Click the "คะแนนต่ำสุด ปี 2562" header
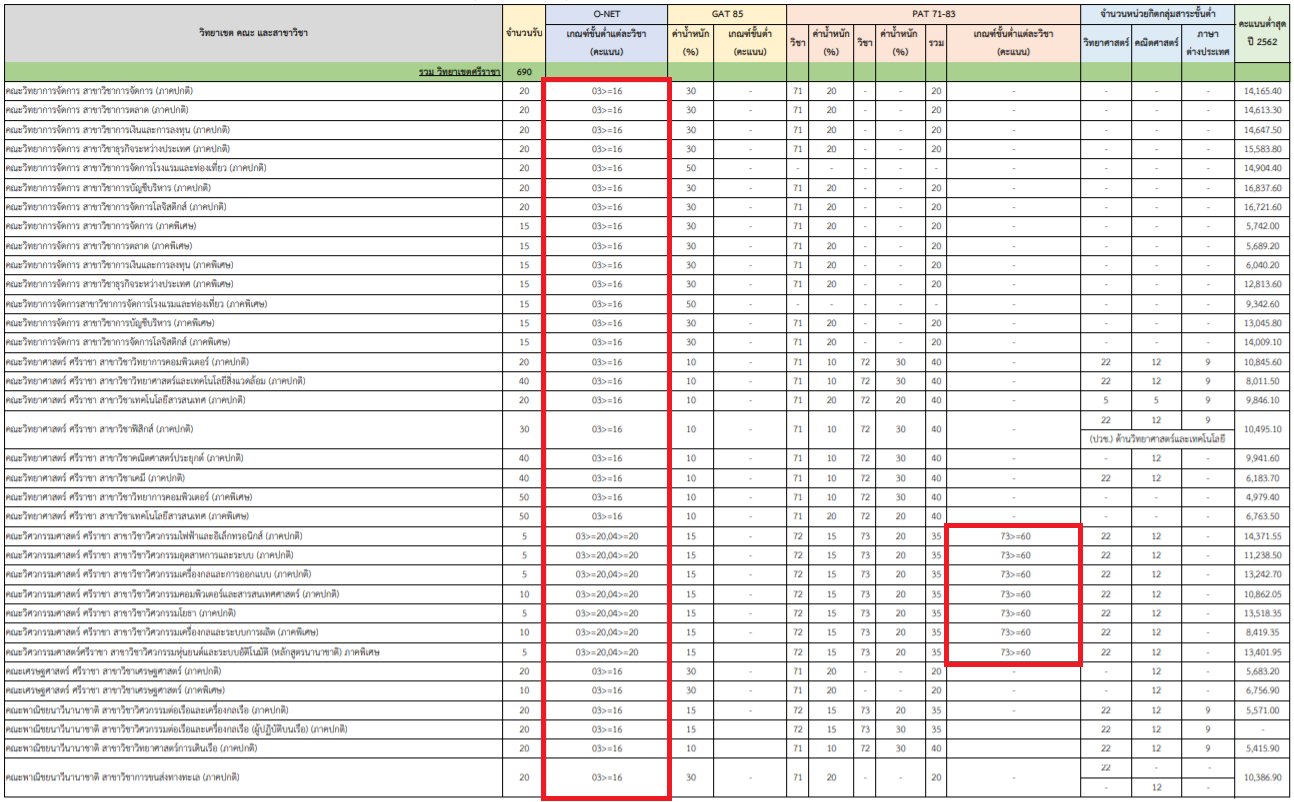The width and height of the screenshot is (1294, 802). (1262, 33)
